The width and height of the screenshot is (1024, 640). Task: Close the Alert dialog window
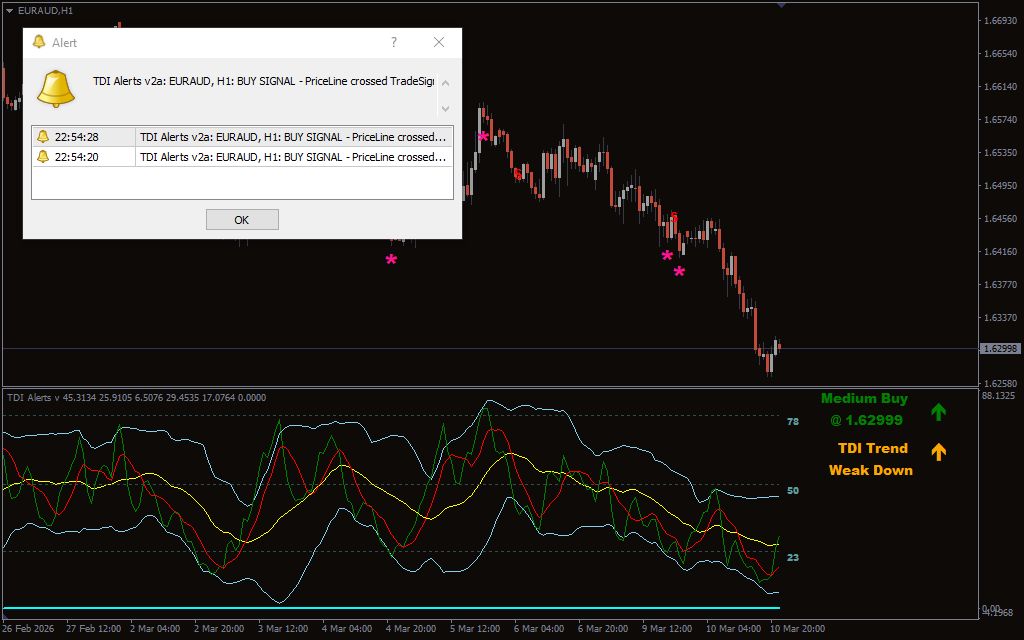pyautogui.click(x=439, y=42)
